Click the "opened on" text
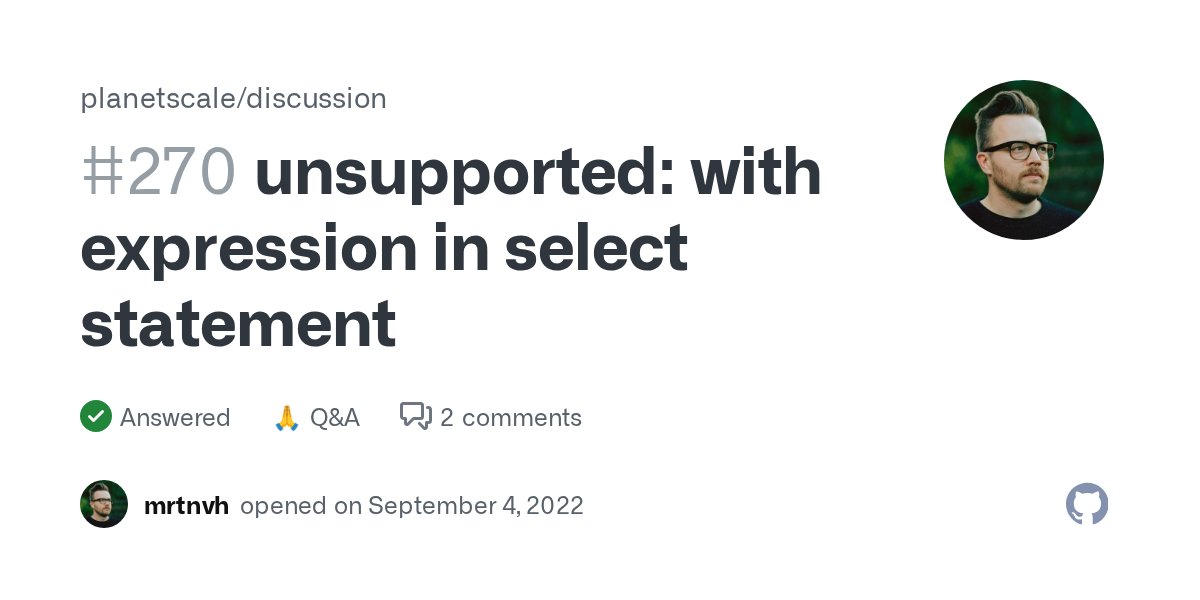 click(301, 505)
